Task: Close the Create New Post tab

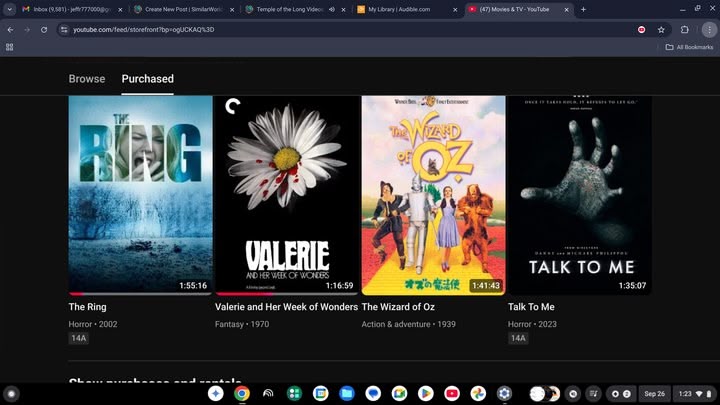Action: 232,10
